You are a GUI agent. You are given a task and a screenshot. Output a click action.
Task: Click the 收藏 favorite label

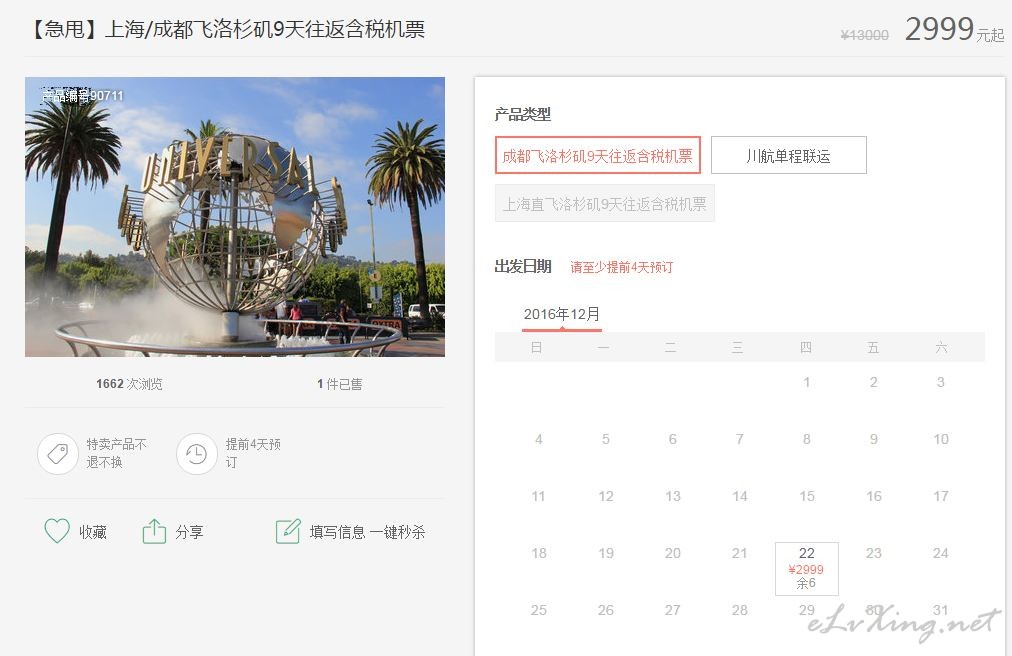[93, 532]
